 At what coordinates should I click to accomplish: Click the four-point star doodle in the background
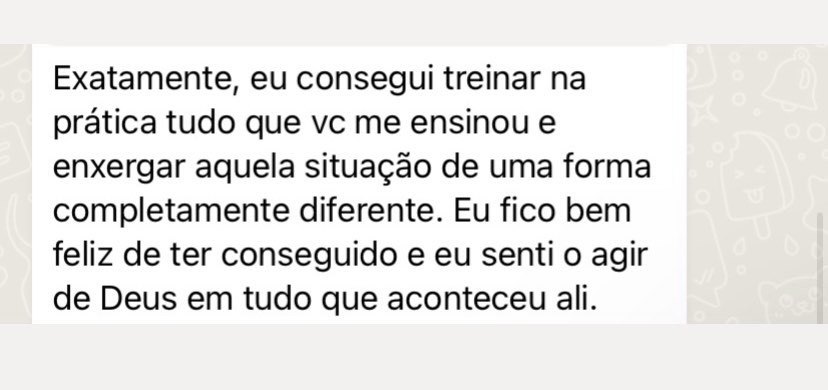(703, 113)
